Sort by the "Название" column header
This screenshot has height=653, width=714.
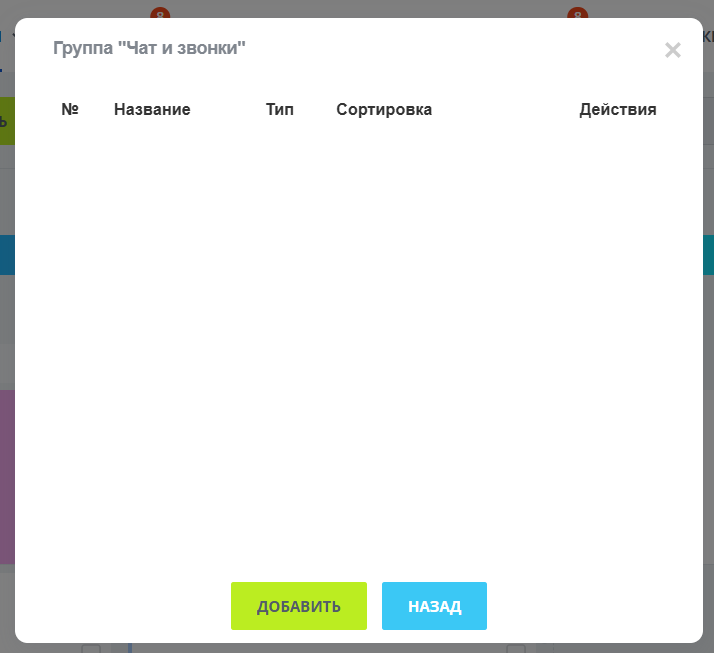pos(152,110)
